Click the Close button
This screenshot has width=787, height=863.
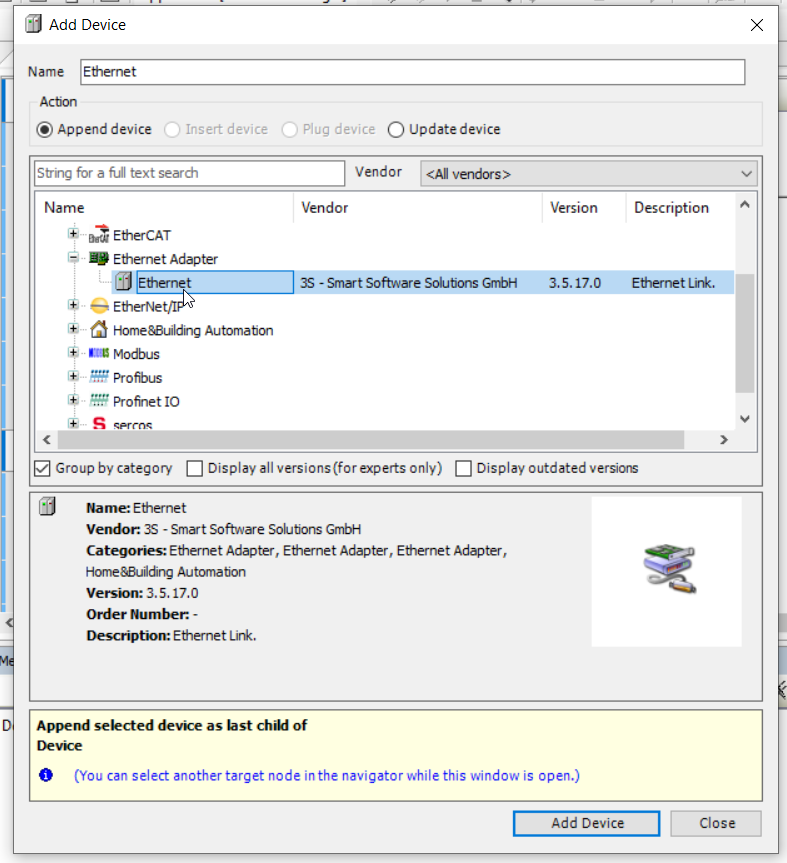(717, 823)
